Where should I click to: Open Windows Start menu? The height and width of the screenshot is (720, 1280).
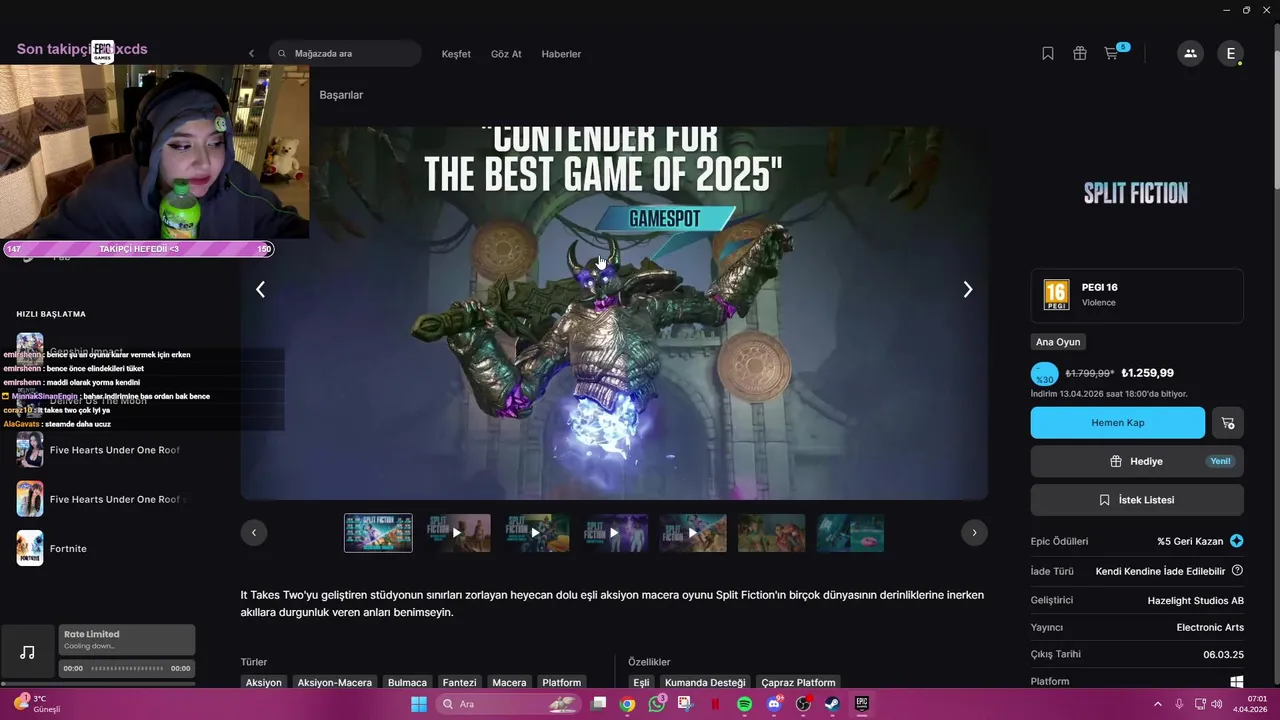tap(419, 704)
